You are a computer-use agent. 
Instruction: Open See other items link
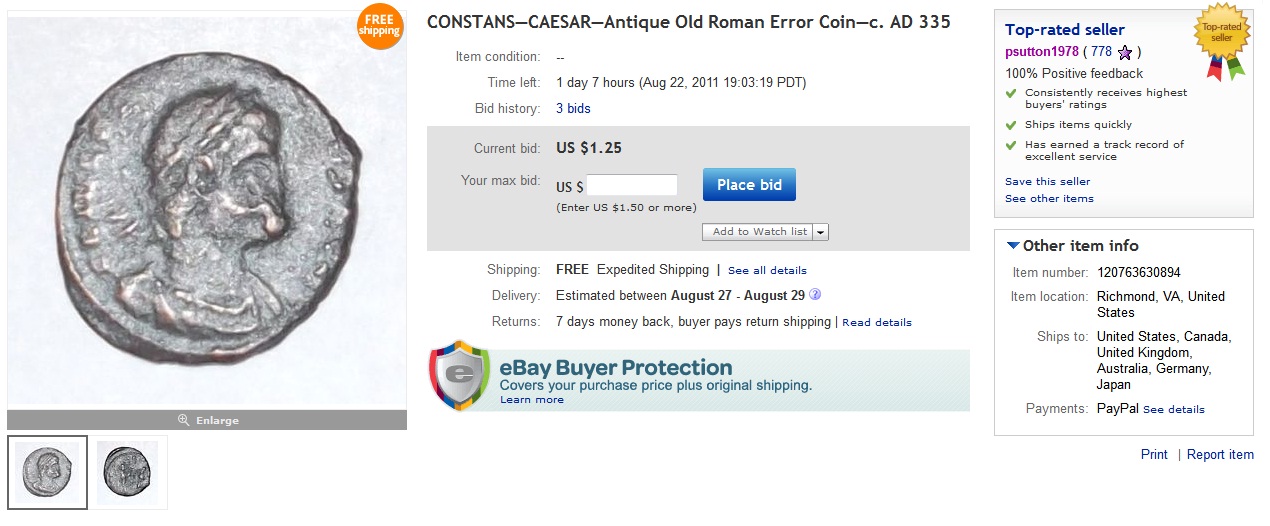point(1049,198)
